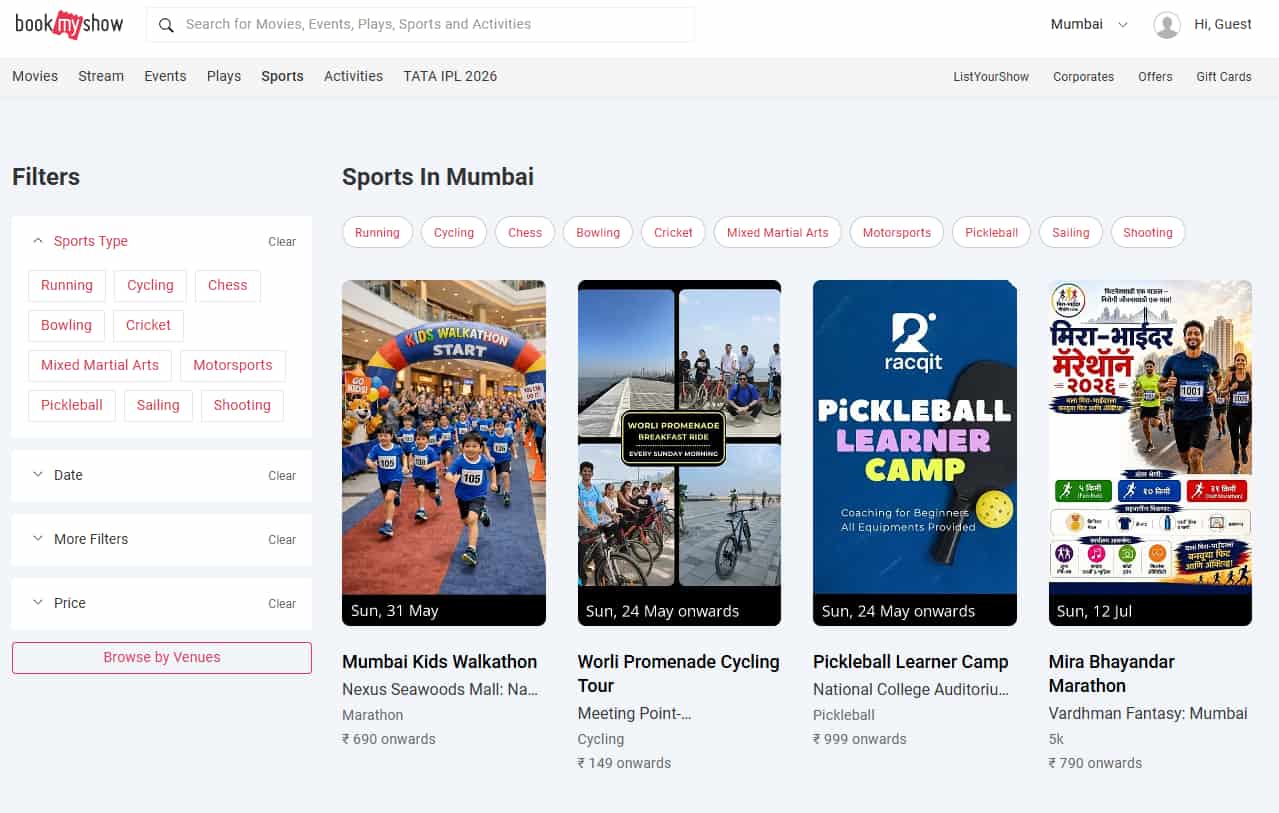Toggle Chess filter in sidebar
The height and width of the screenshot is (813, 1279).
point(227,285)
